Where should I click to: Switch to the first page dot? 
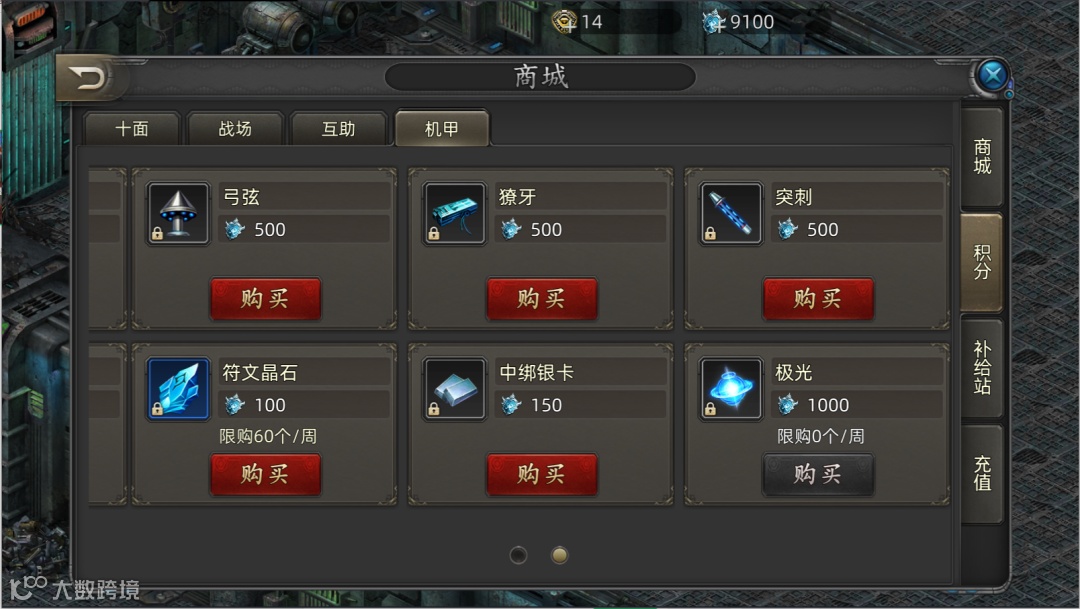pyautogui.click(x=519, y=555)
